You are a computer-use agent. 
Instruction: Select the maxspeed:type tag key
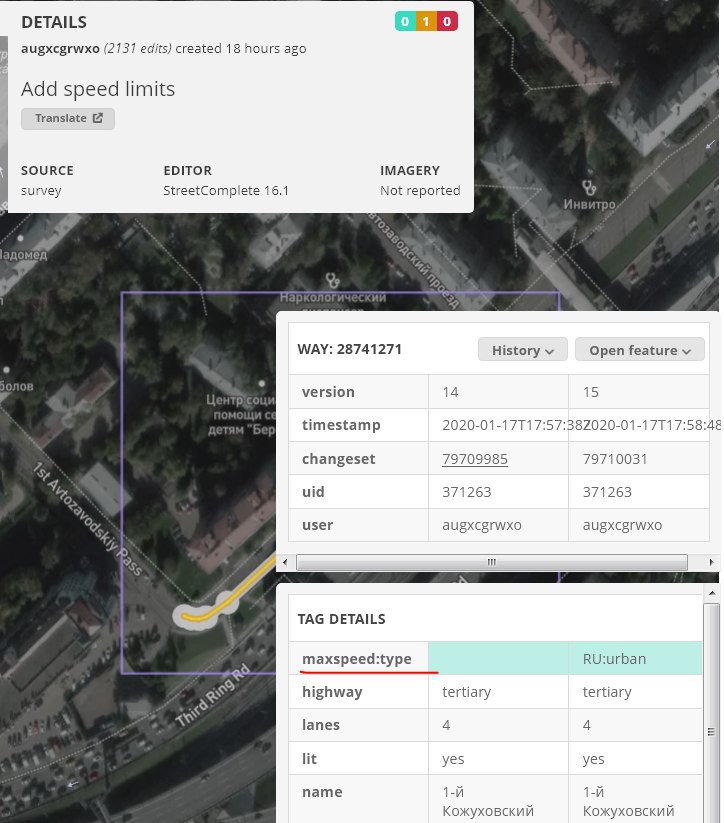tap(356, 659)
